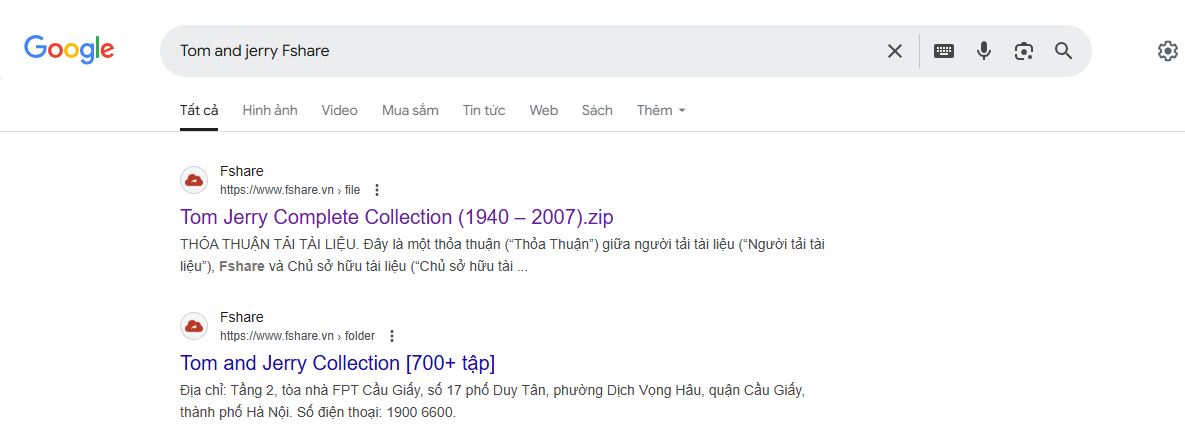Click Fshare favicon of the 700+ tập result
Viewport: 1185px width, 445px height.
pyautogui.click(x=194, y=326)
